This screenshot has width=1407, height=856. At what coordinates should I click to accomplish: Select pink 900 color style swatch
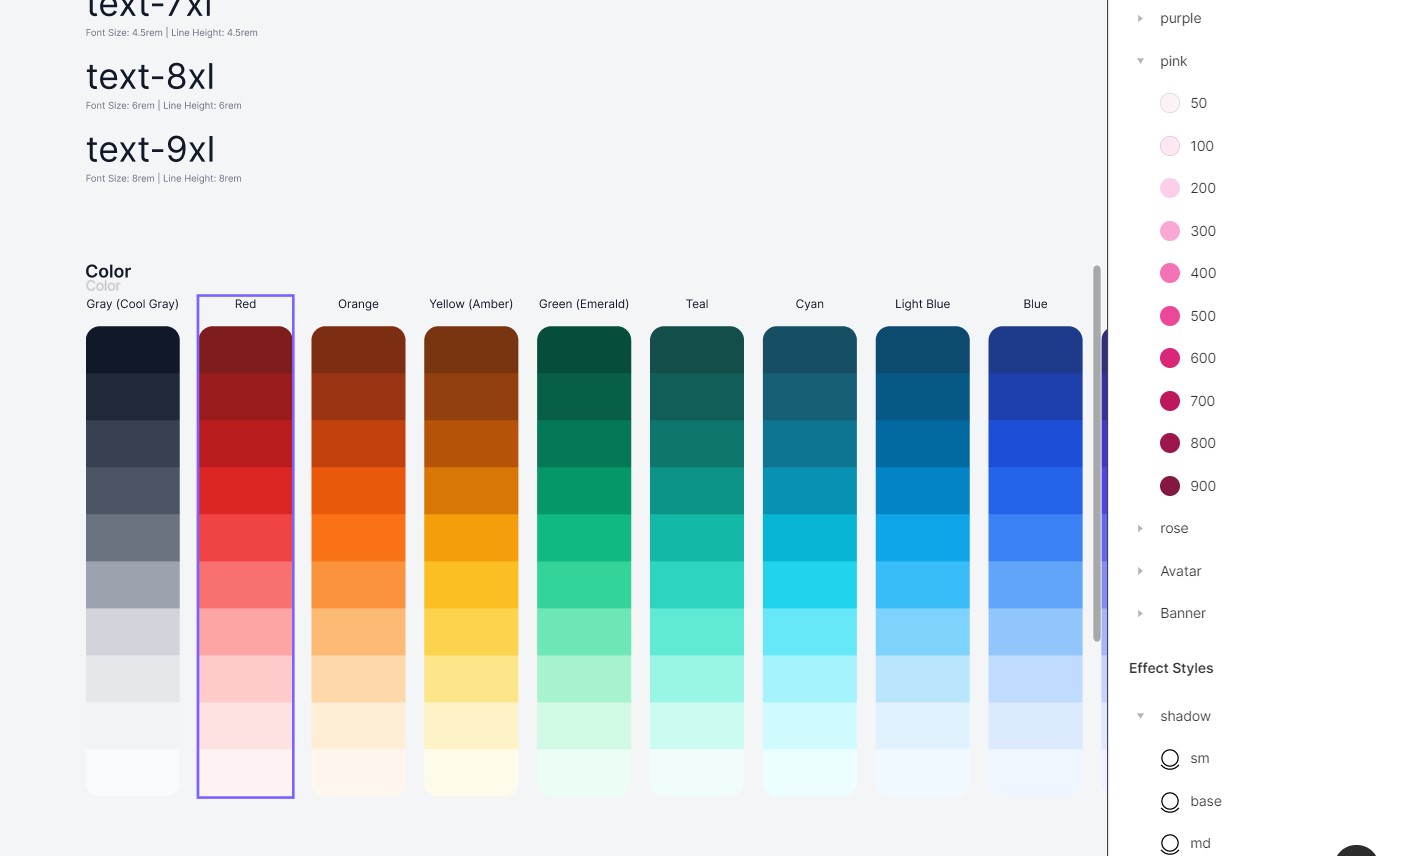pyautogui.click(x=1170, y=486)
